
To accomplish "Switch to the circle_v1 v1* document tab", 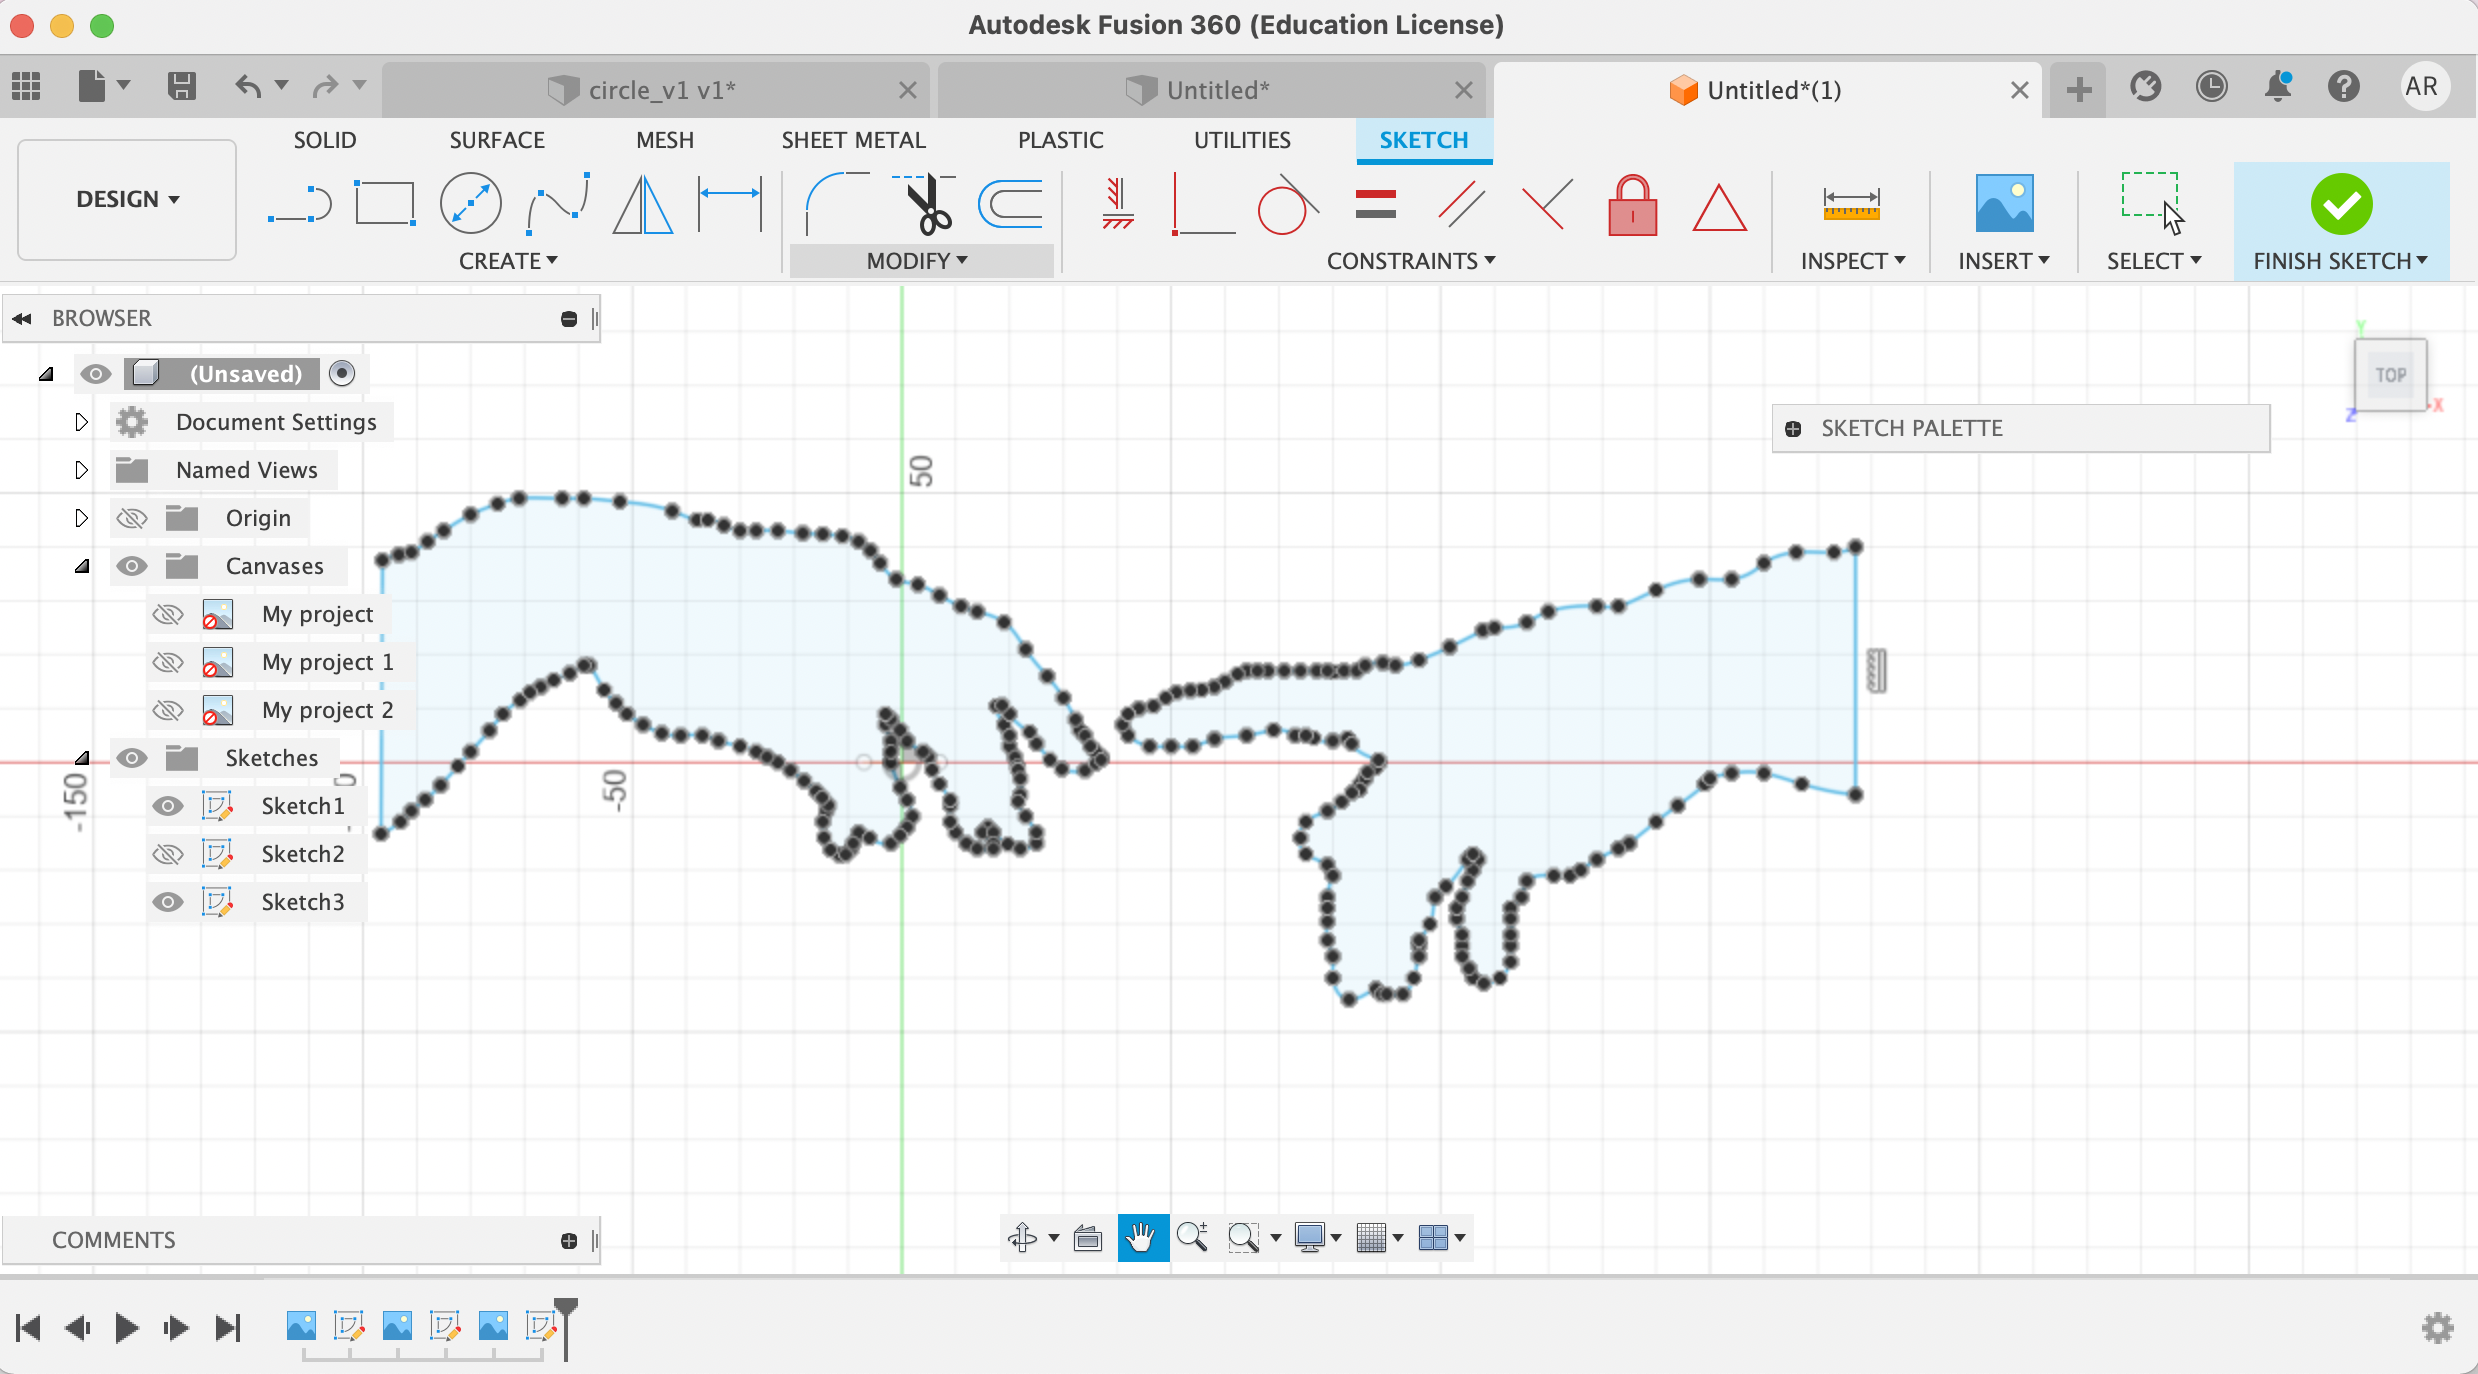I will pyautogui.click(x=656, y=90).
